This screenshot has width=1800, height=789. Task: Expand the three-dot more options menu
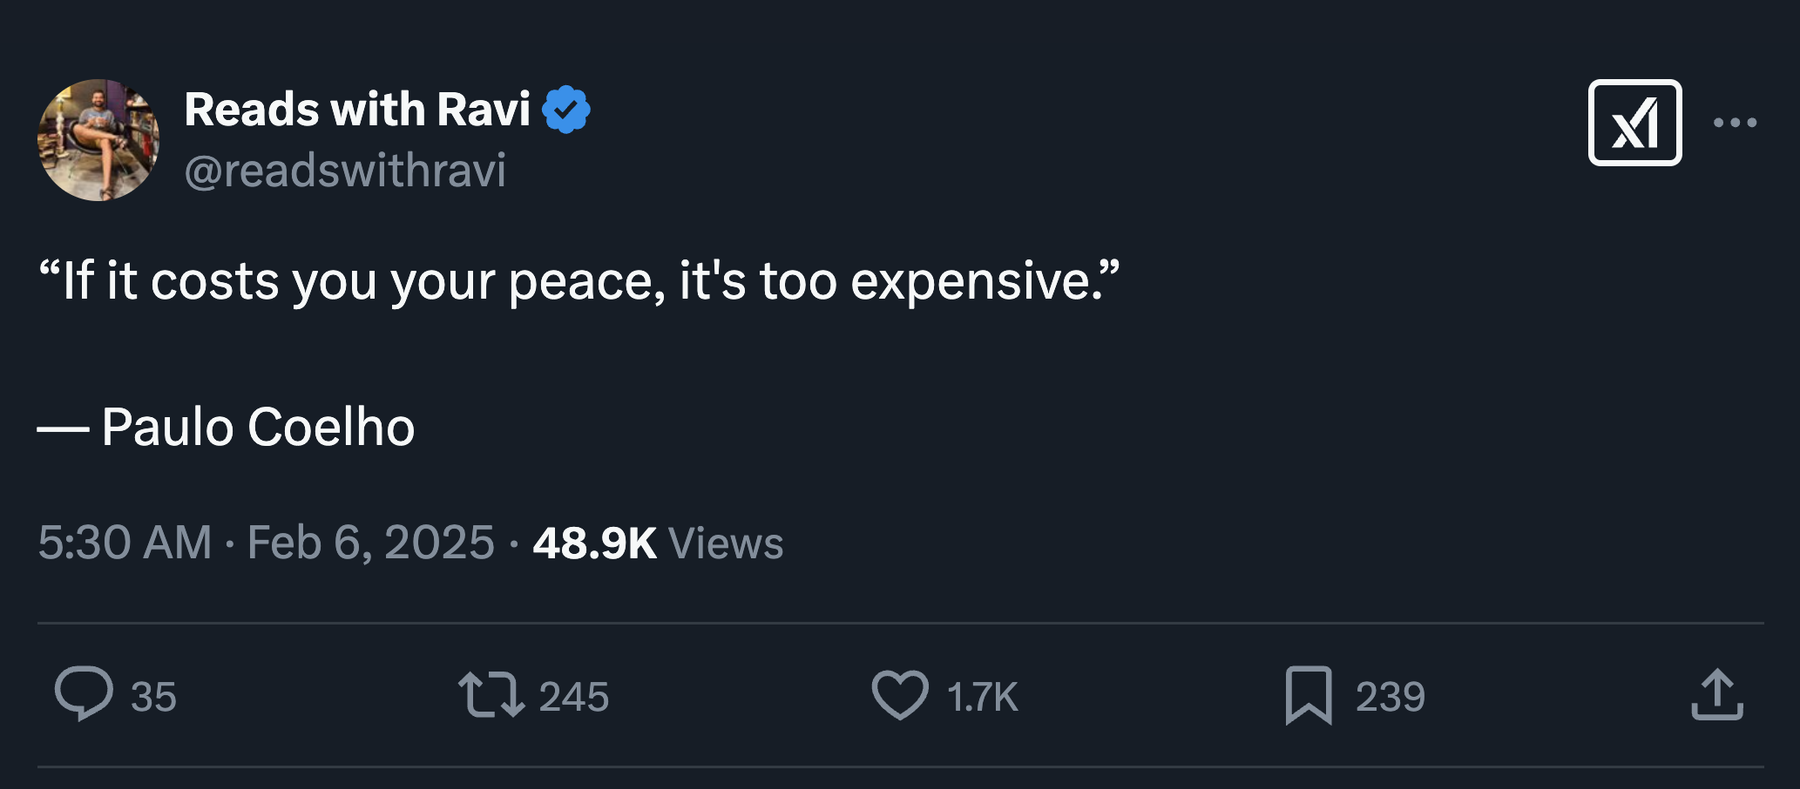(1734, 123)
